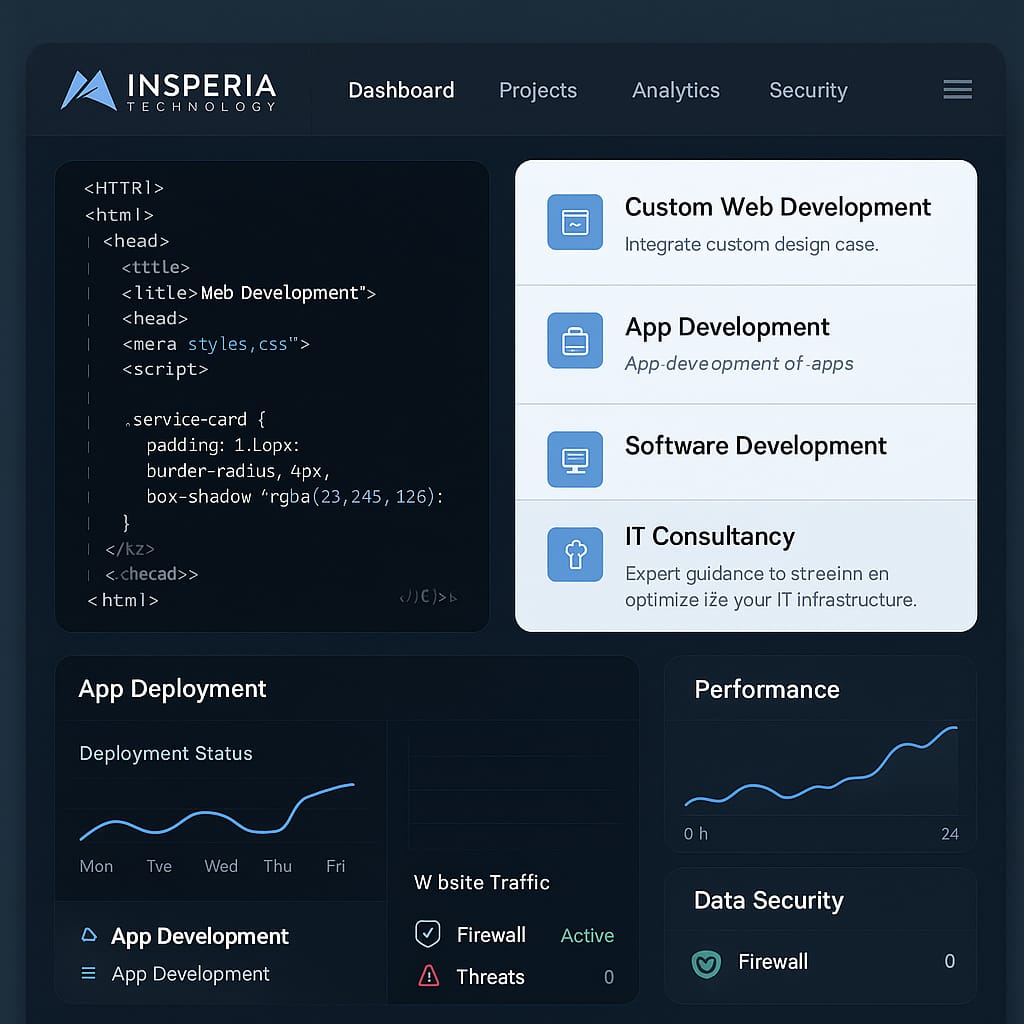Select the Software Development service title

[756, 445]
